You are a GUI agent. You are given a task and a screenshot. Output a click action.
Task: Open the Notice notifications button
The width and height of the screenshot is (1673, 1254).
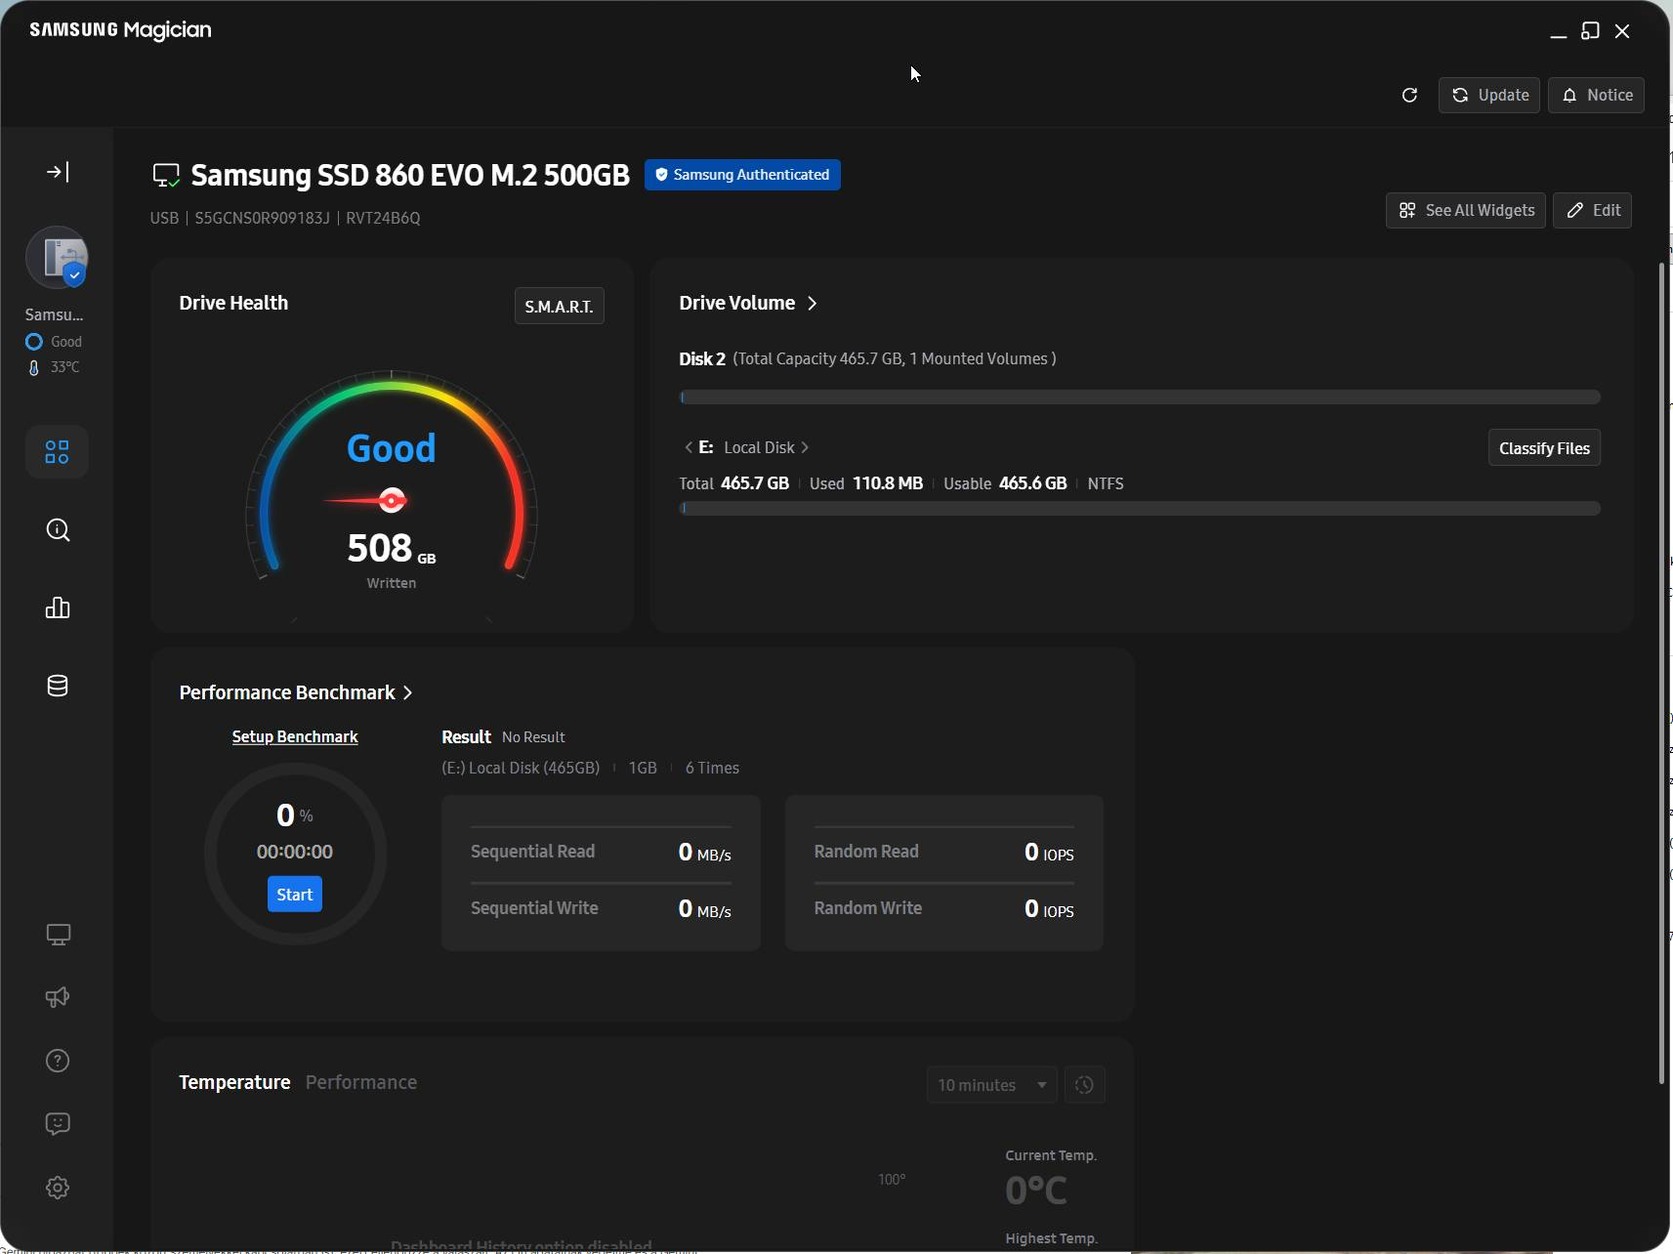(1596, 95)
